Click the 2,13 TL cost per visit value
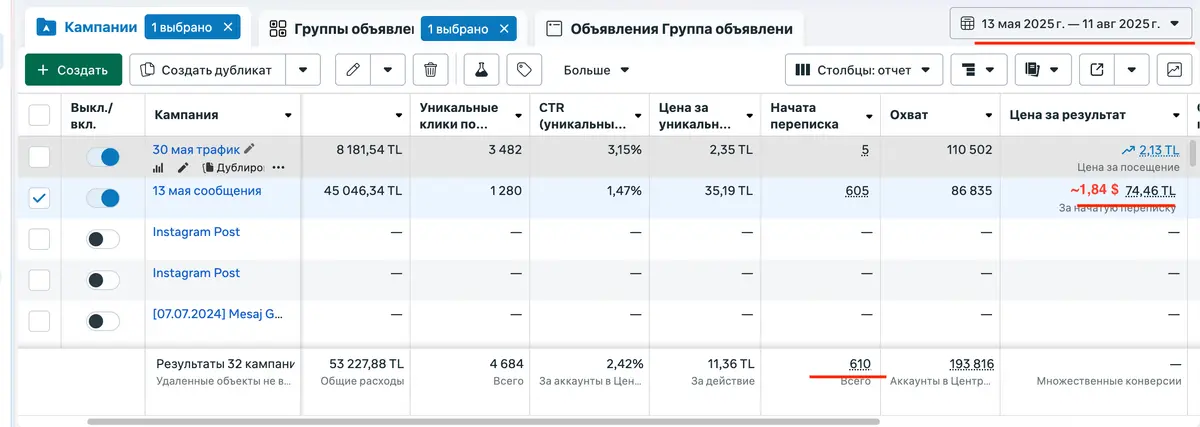 (x=1158, y=149)
